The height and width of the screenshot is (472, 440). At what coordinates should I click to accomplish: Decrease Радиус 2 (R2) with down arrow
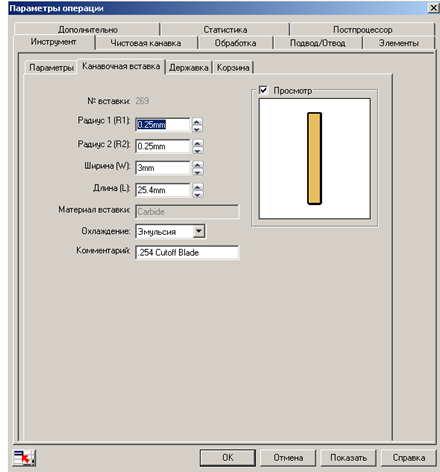click(198, 150)
